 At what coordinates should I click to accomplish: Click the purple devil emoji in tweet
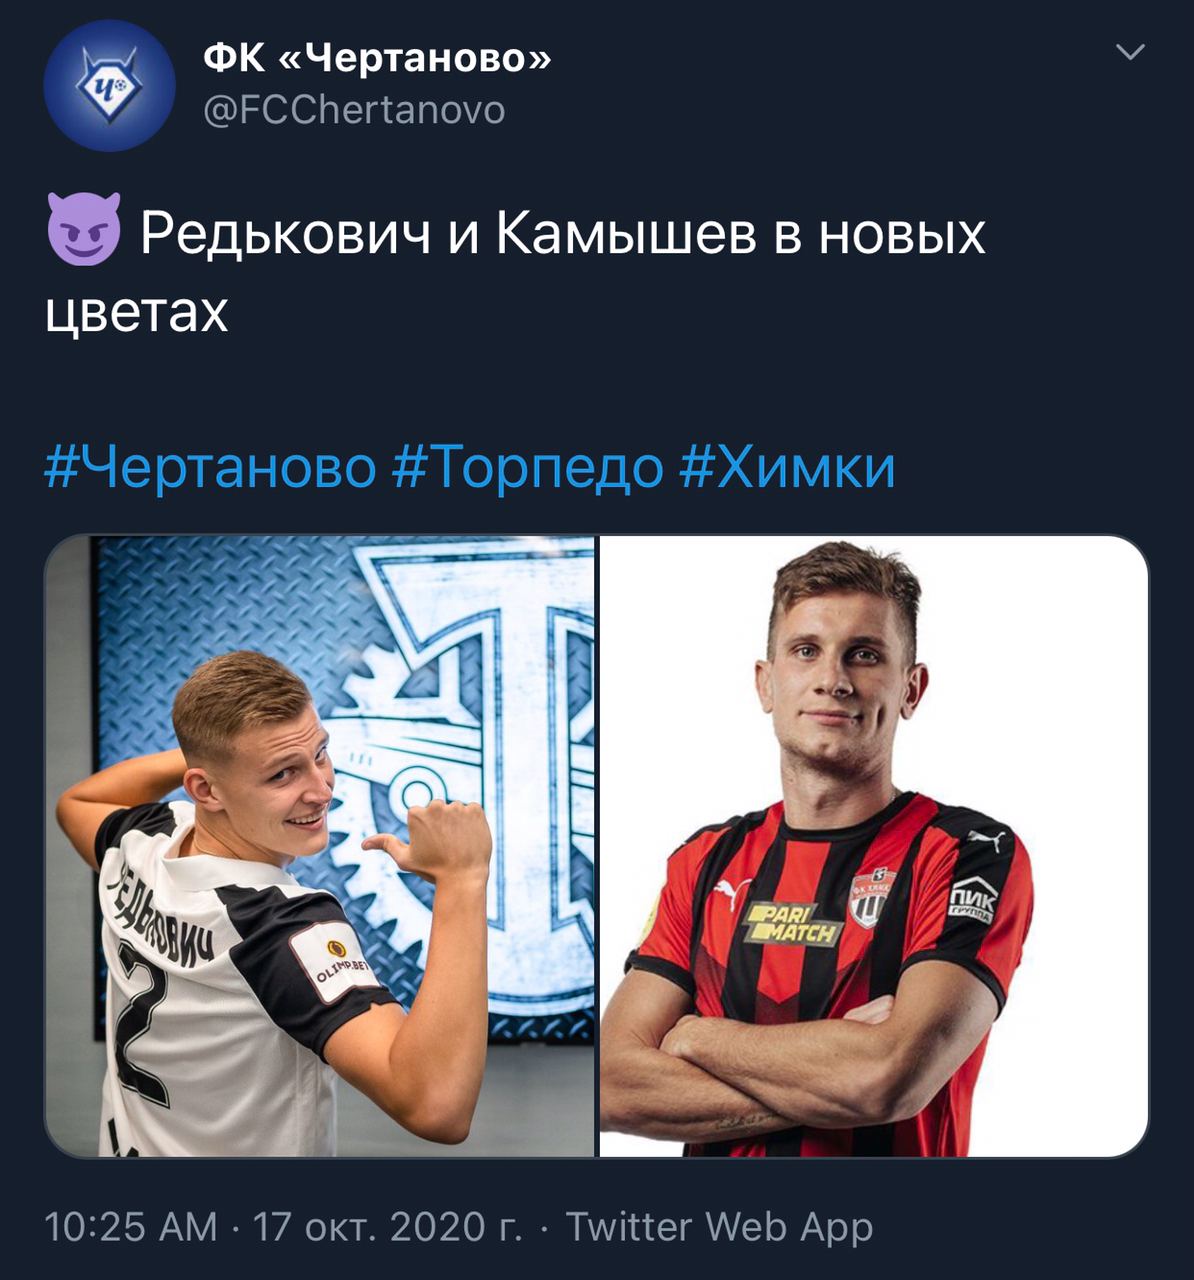pyautogui.click(x=84, y=230)
